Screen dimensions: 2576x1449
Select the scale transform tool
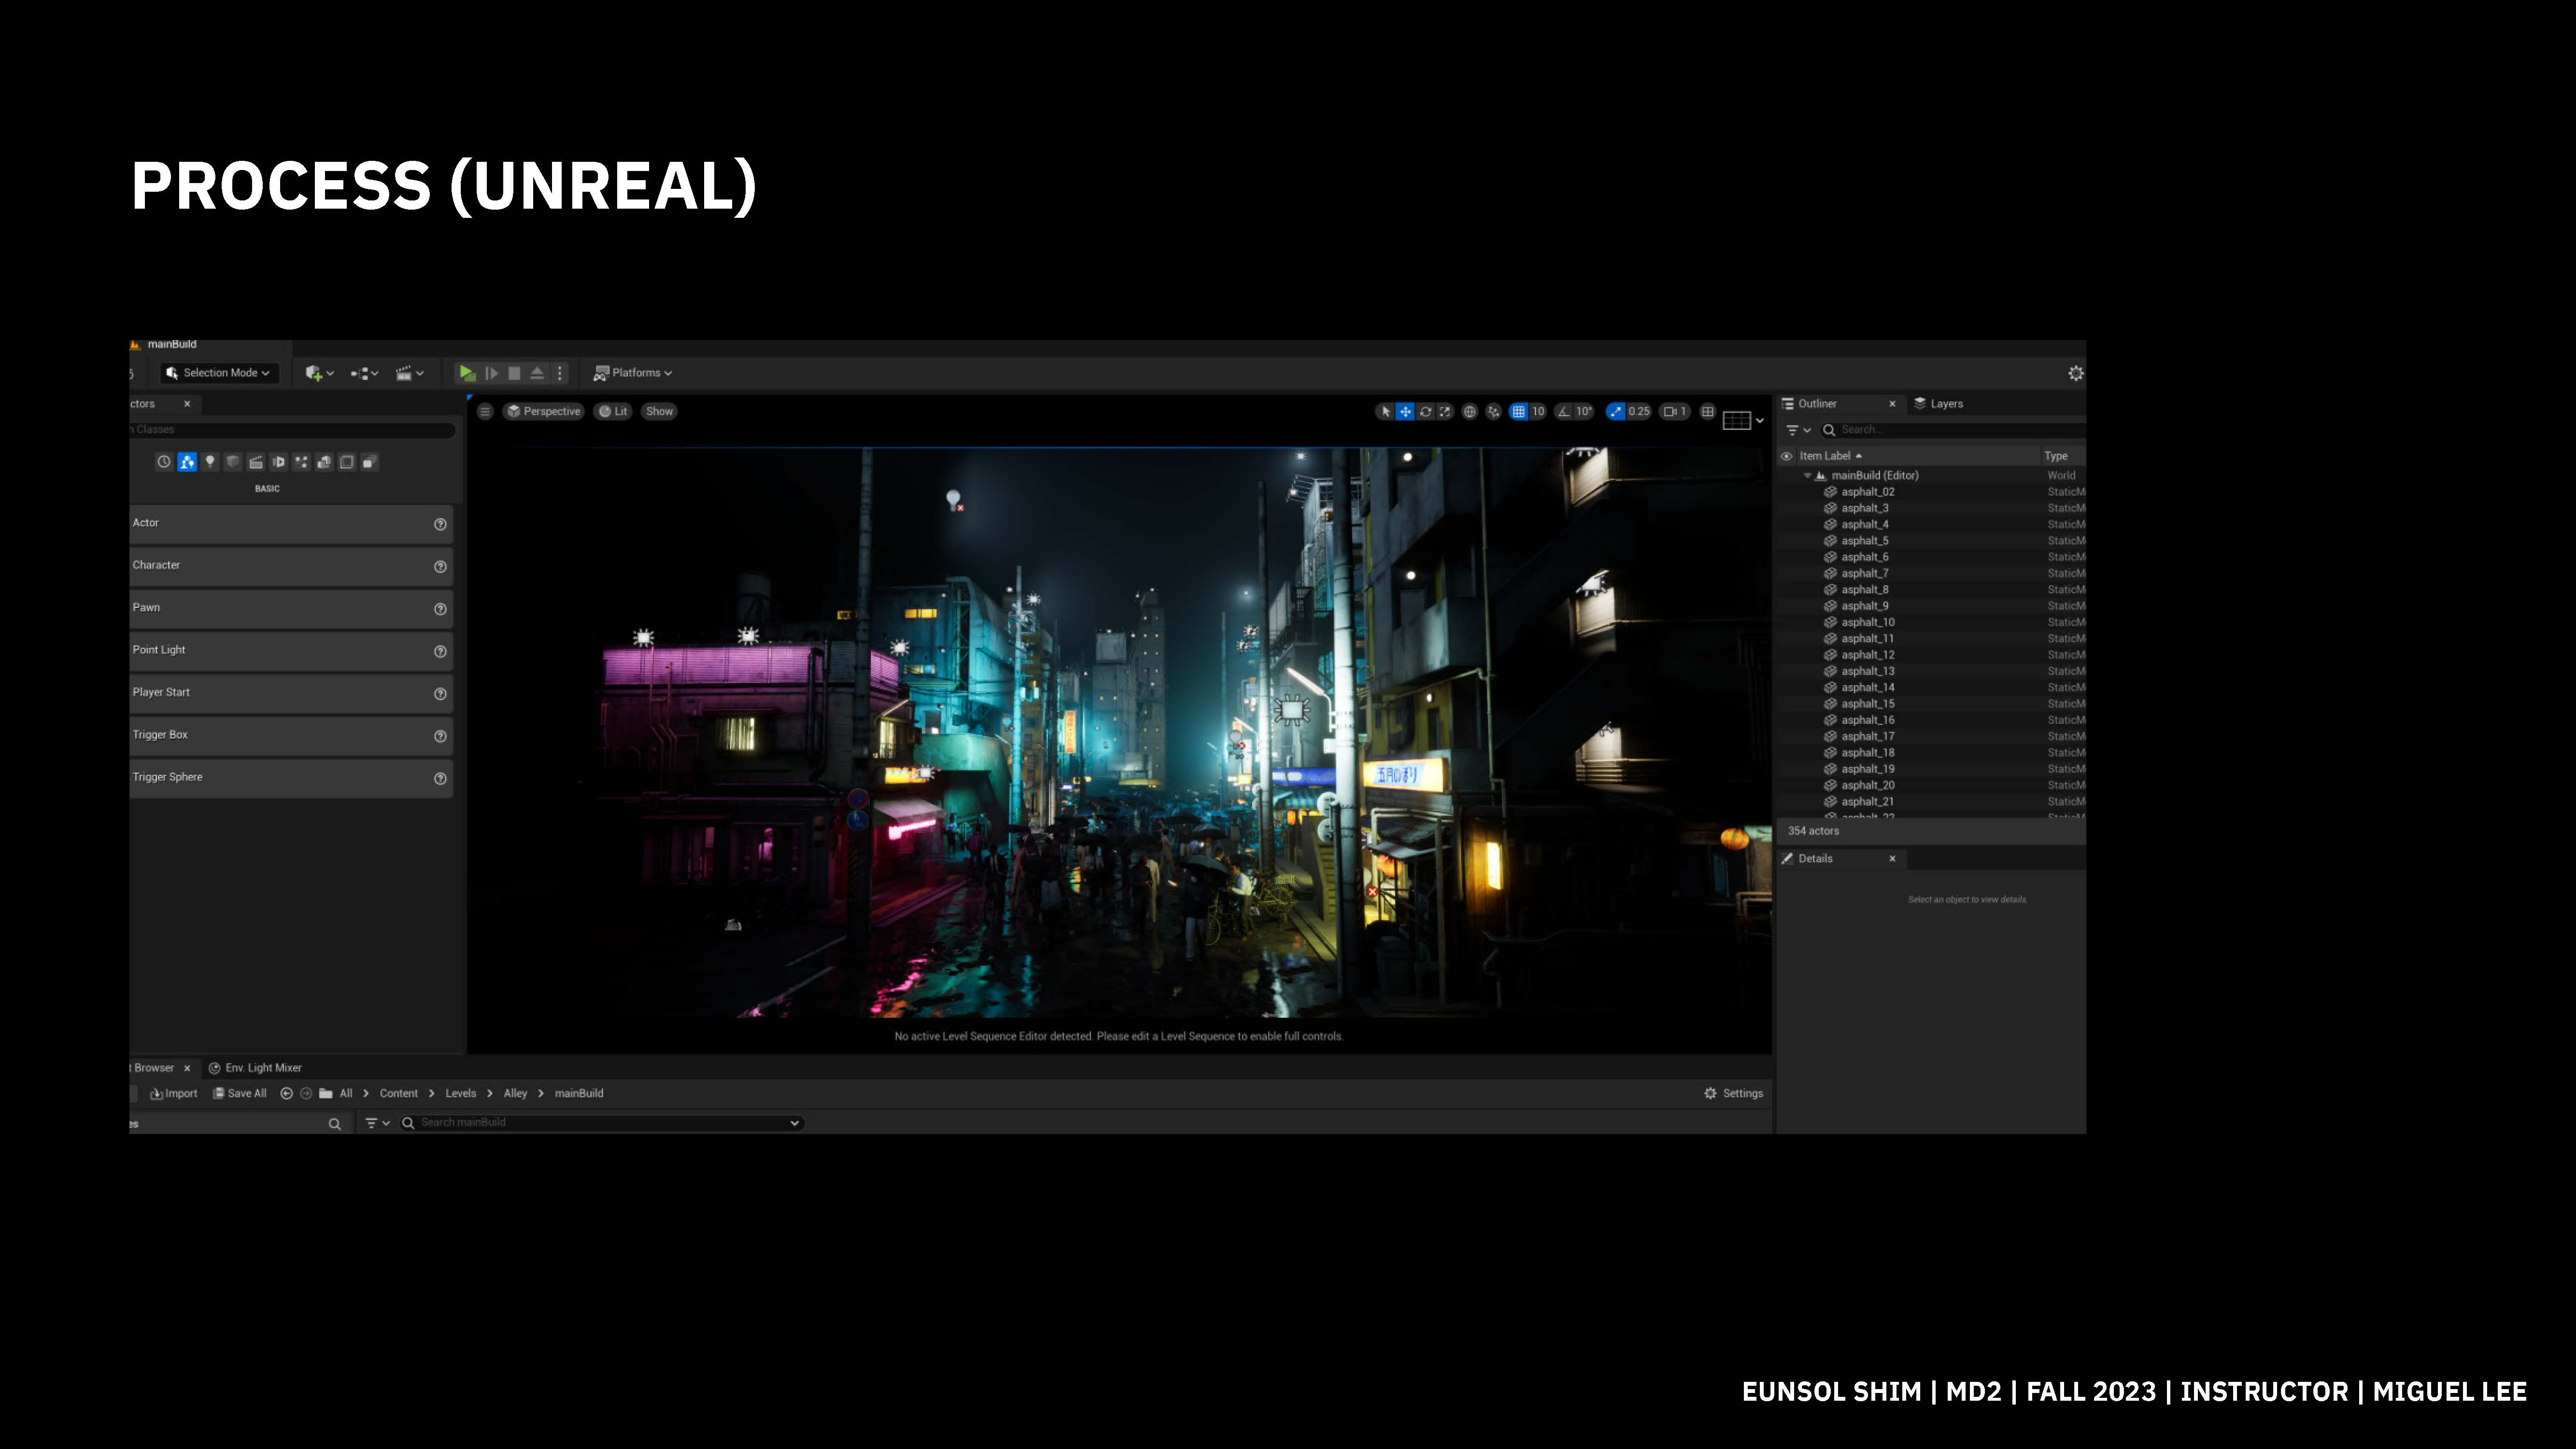(1445, 411)
